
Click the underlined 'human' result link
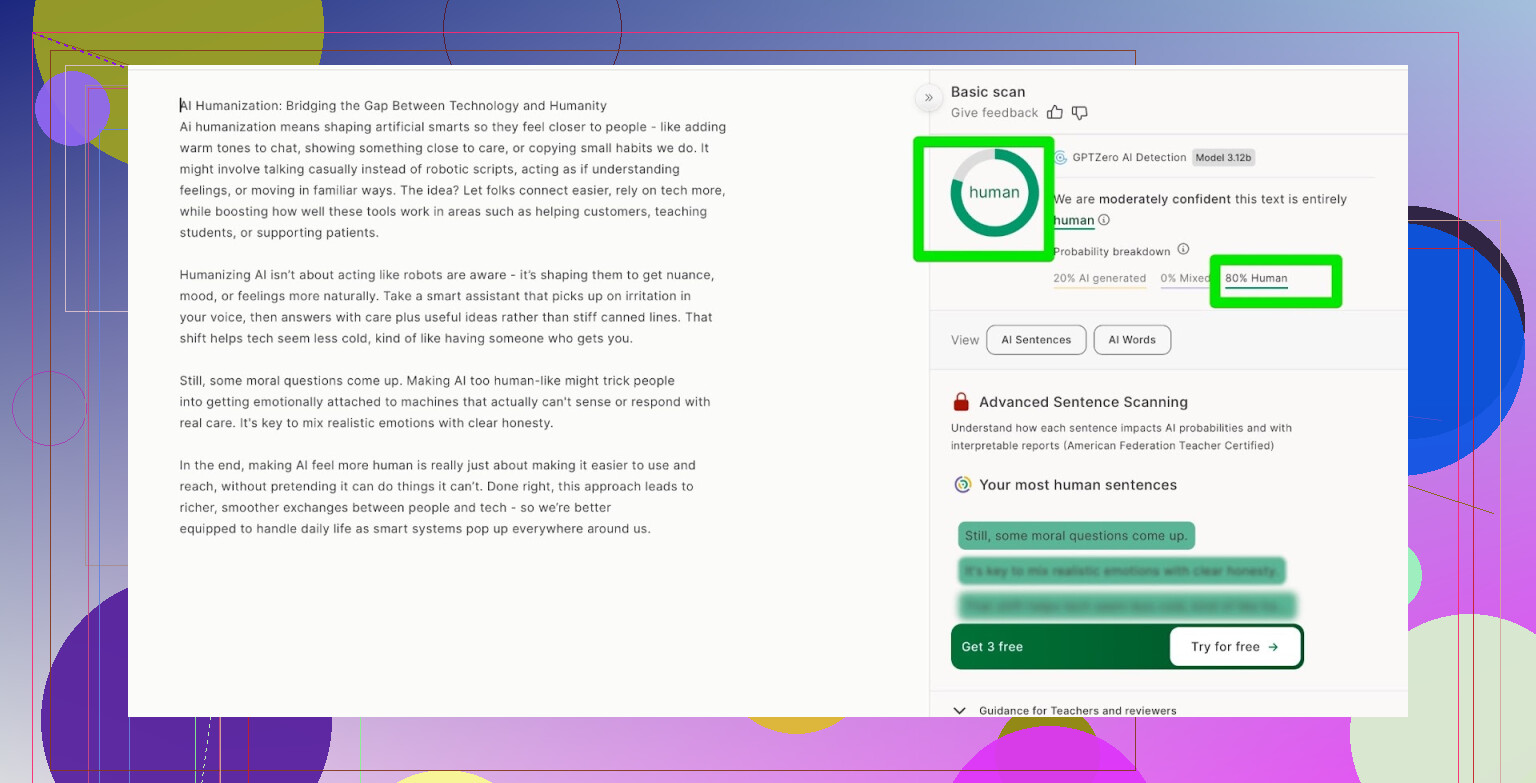(x=1073, y=220)
